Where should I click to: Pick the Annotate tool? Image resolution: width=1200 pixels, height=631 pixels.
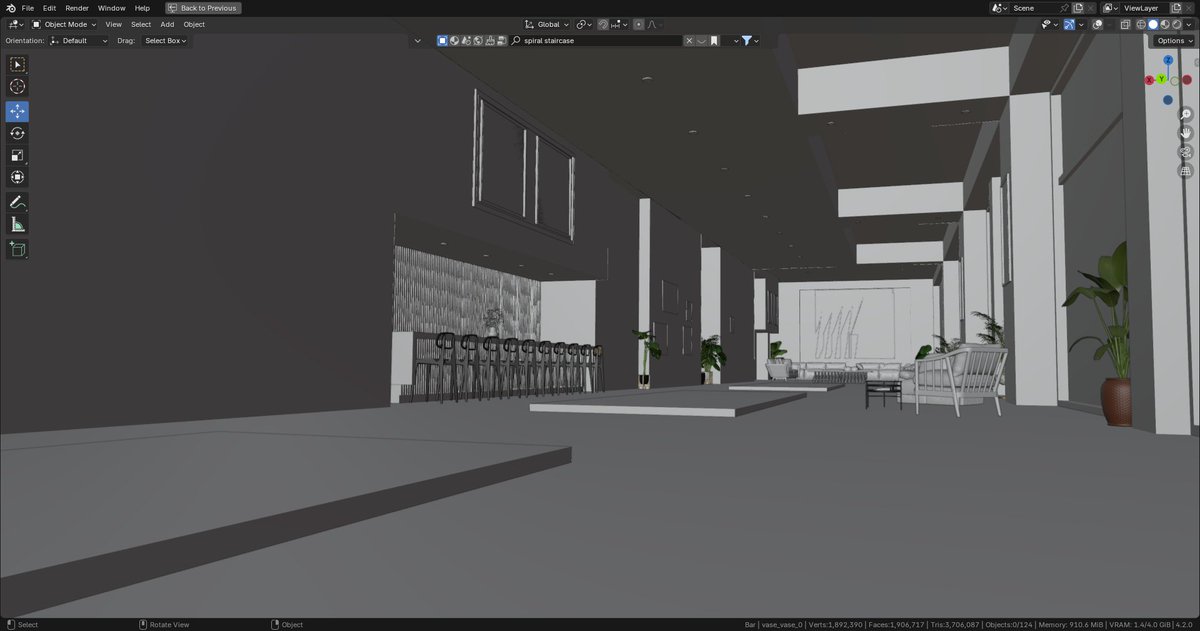click(x=17, y=202)
